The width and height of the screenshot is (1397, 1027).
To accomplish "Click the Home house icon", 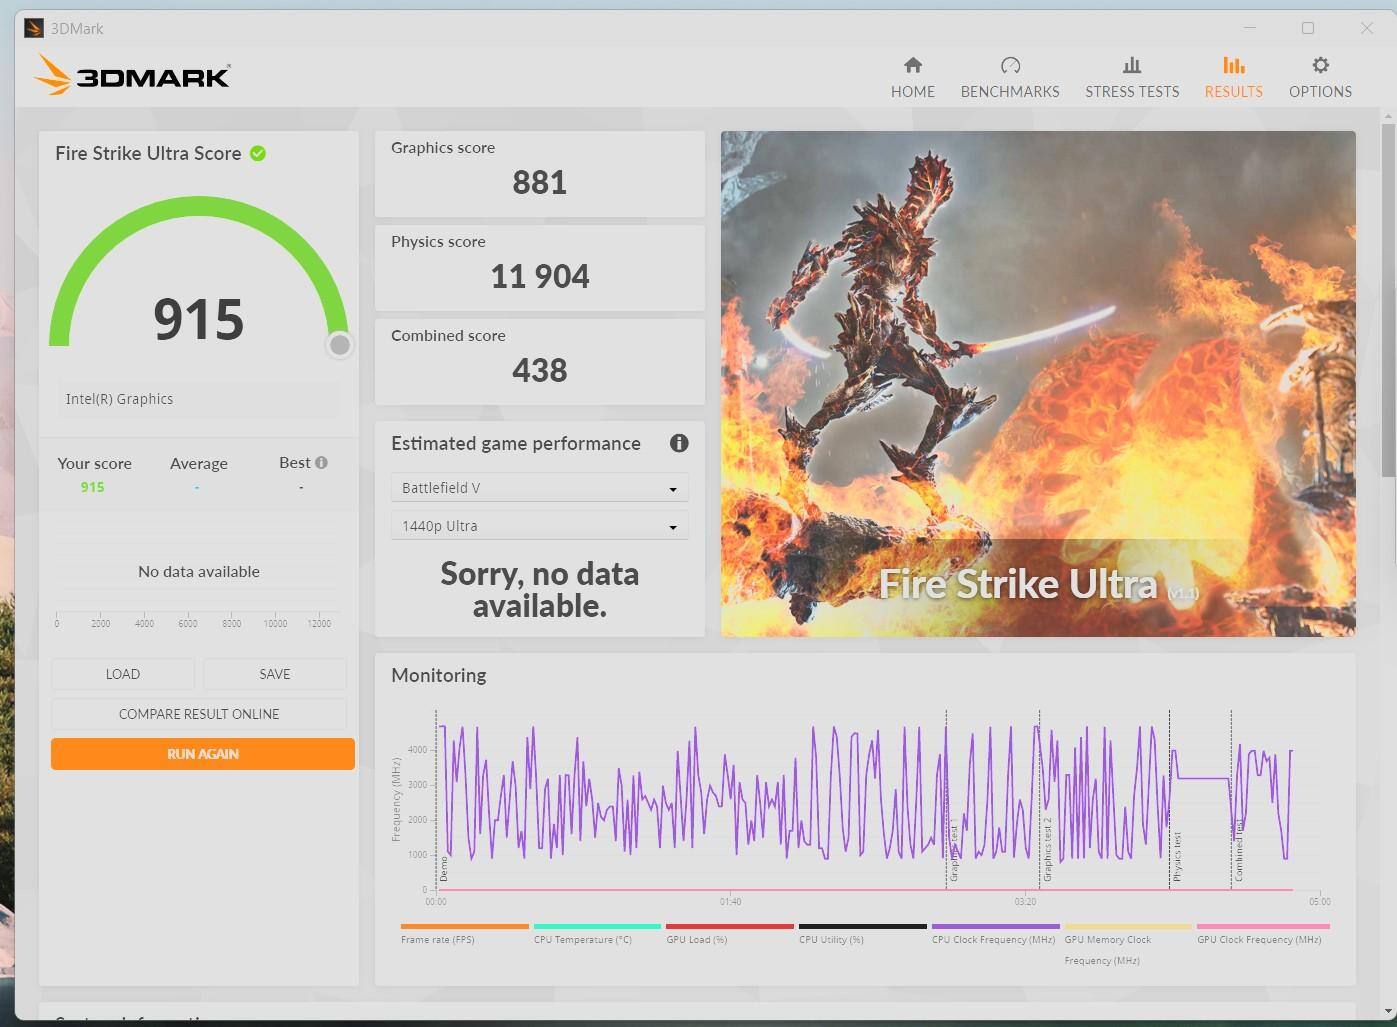I will (x=912, y=66).
